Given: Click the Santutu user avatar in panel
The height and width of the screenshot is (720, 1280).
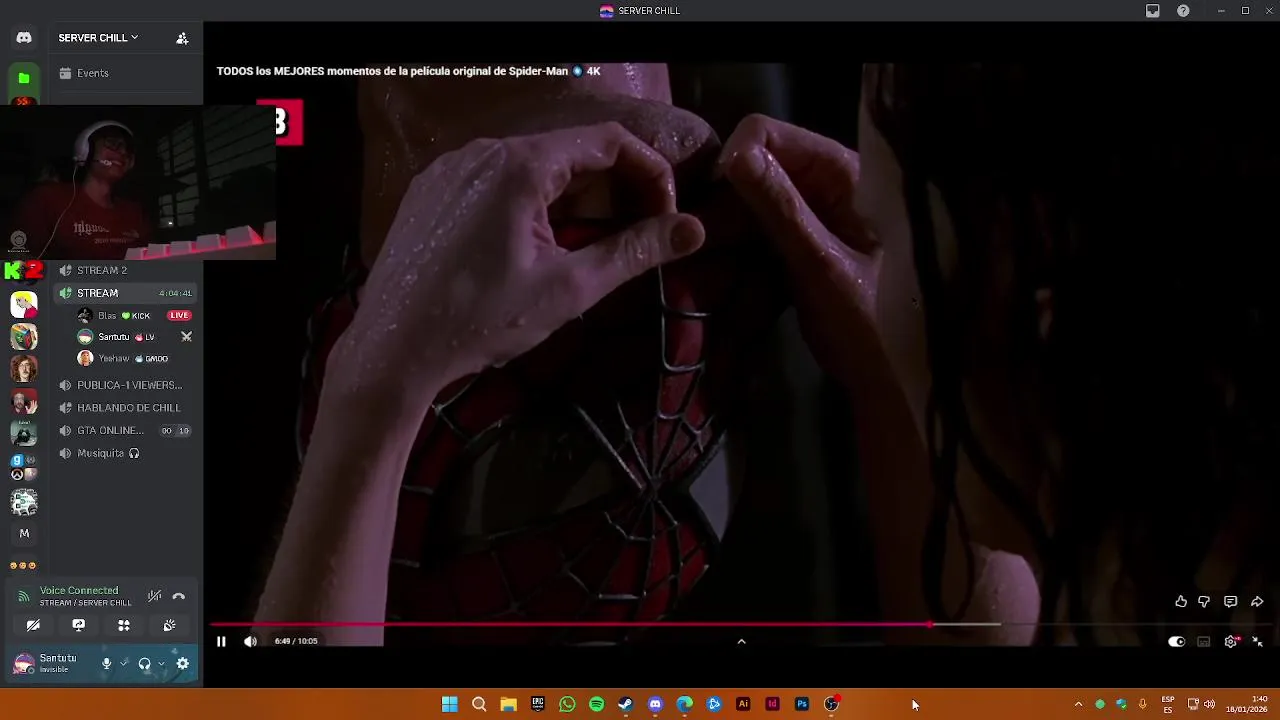Looking at the screenshot, I should pos(23,663).
